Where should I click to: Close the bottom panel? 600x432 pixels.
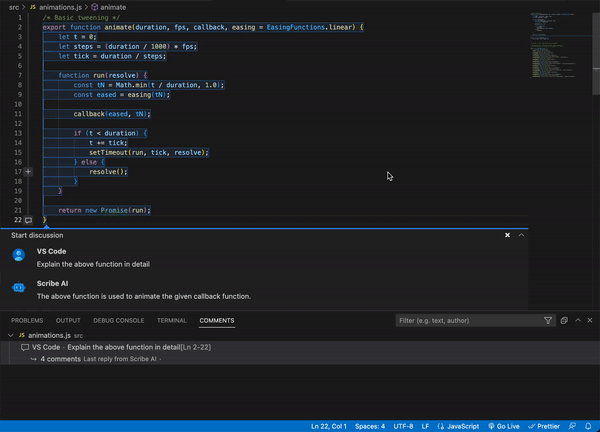point(590,320)
